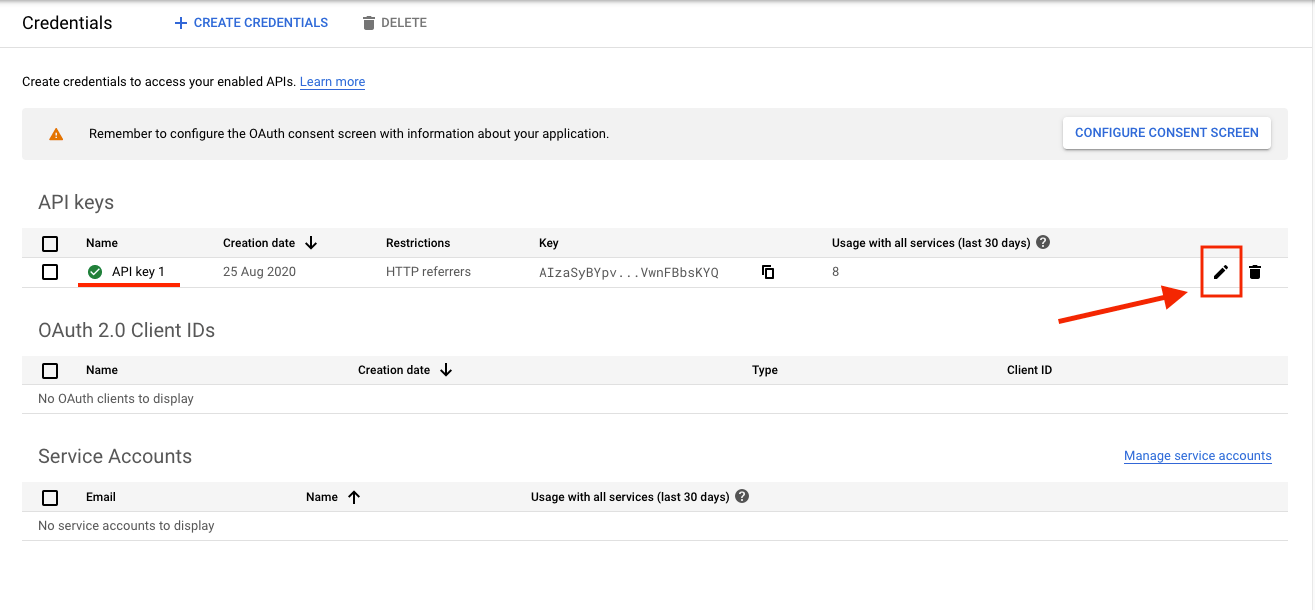Click CONFIGURE CONSENT SCREEN
The height and width of the screenshot is (610, 1315).
(x=1166, y=132)
